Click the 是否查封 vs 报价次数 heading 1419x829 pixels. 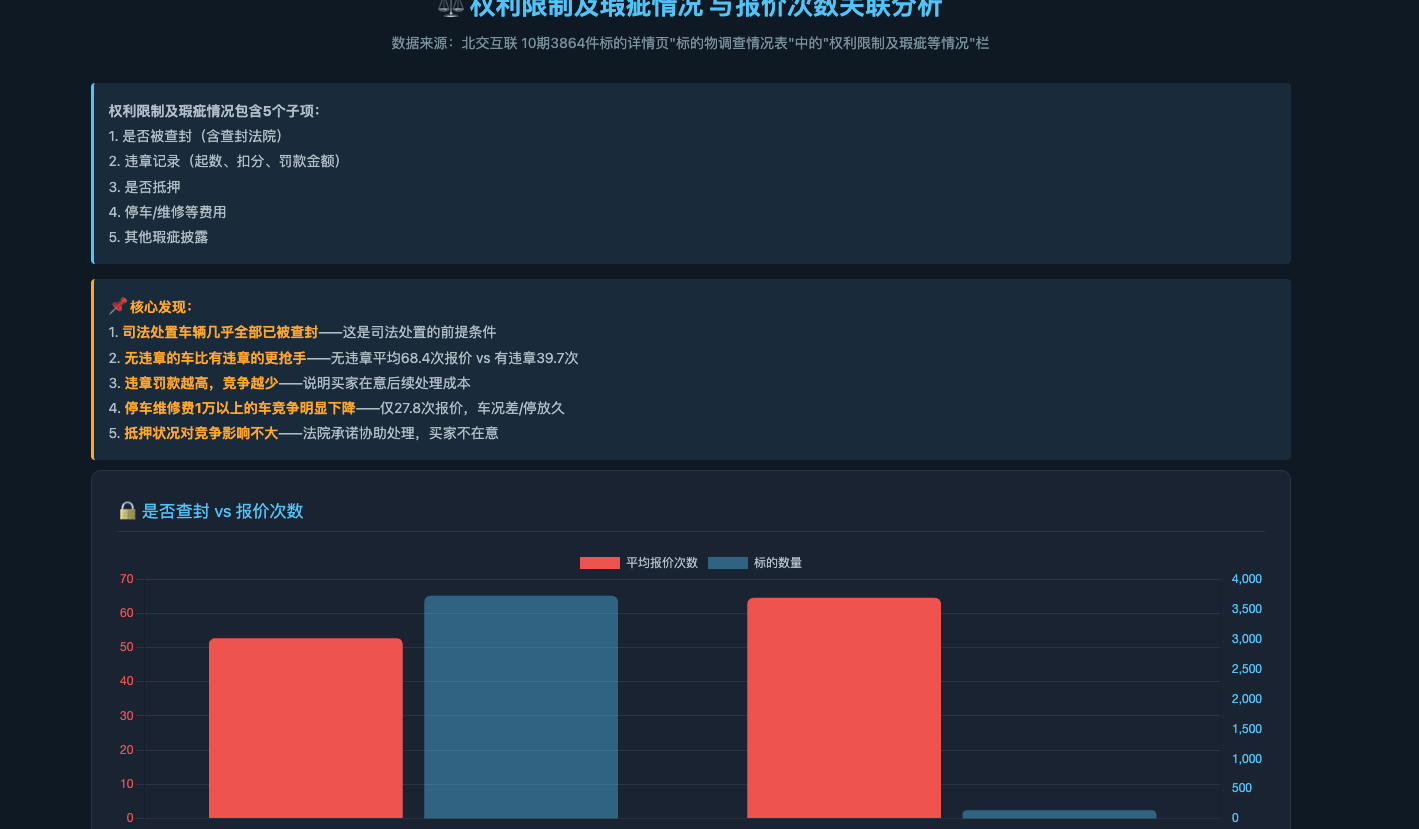(x=222, y=511)
